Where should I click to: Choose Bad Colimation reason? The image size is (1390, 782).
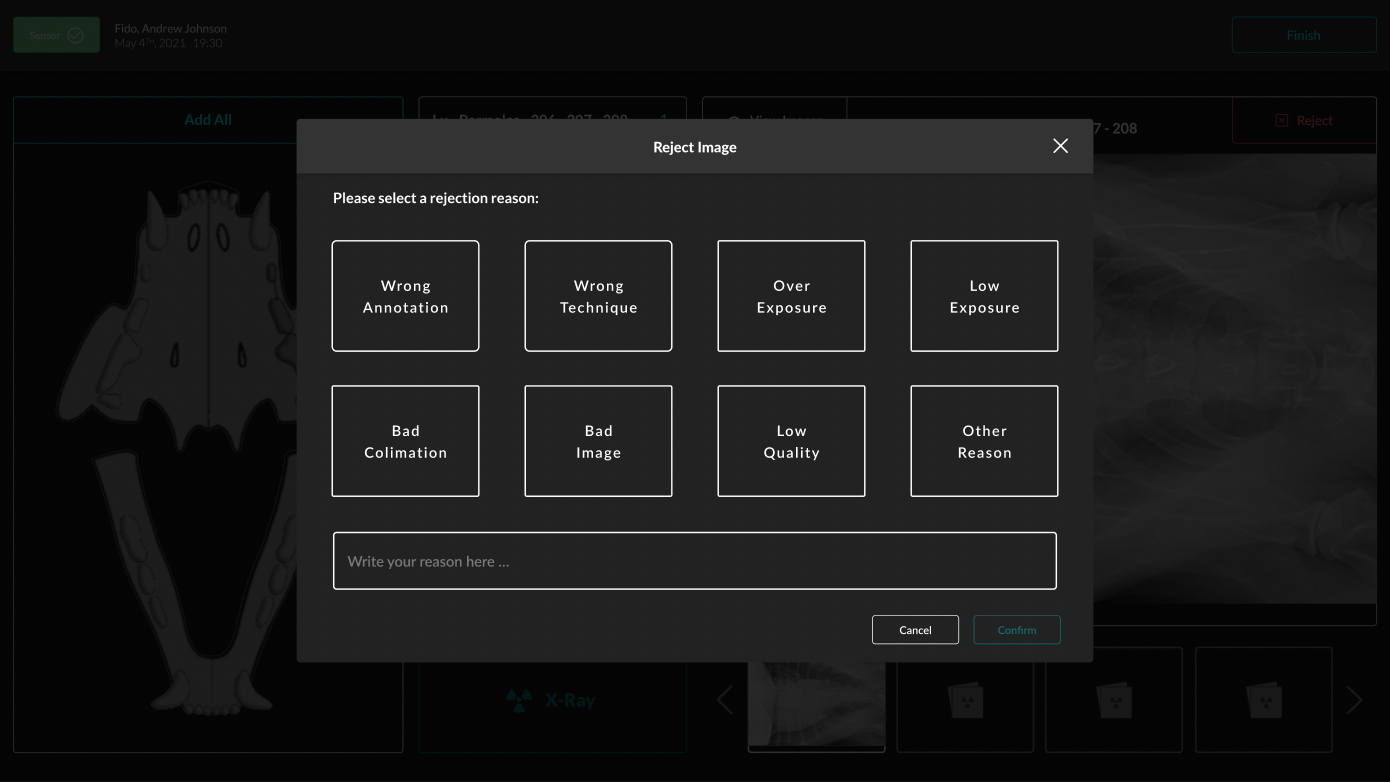[x=405, y=441]
